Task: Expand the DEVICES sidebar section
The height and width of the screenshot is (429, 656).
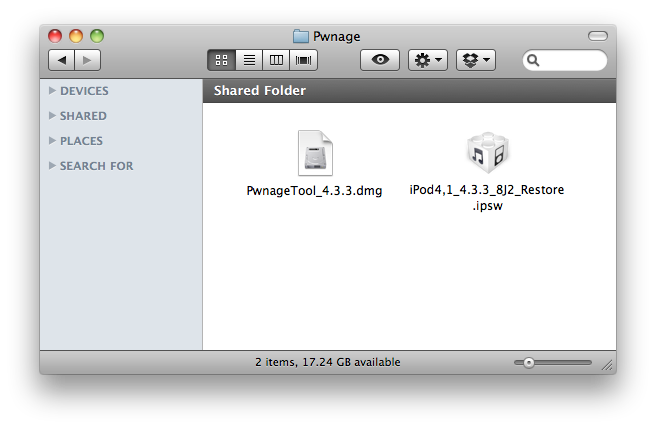Action: coord(52,91)
